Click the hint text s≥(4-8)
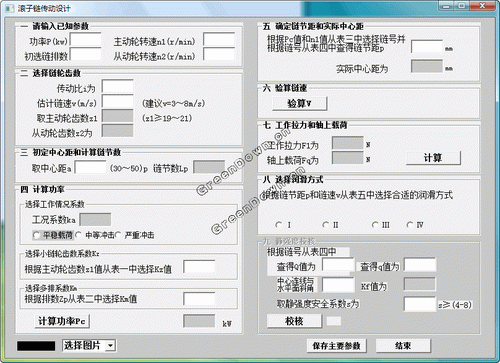 tap(455, 305)
